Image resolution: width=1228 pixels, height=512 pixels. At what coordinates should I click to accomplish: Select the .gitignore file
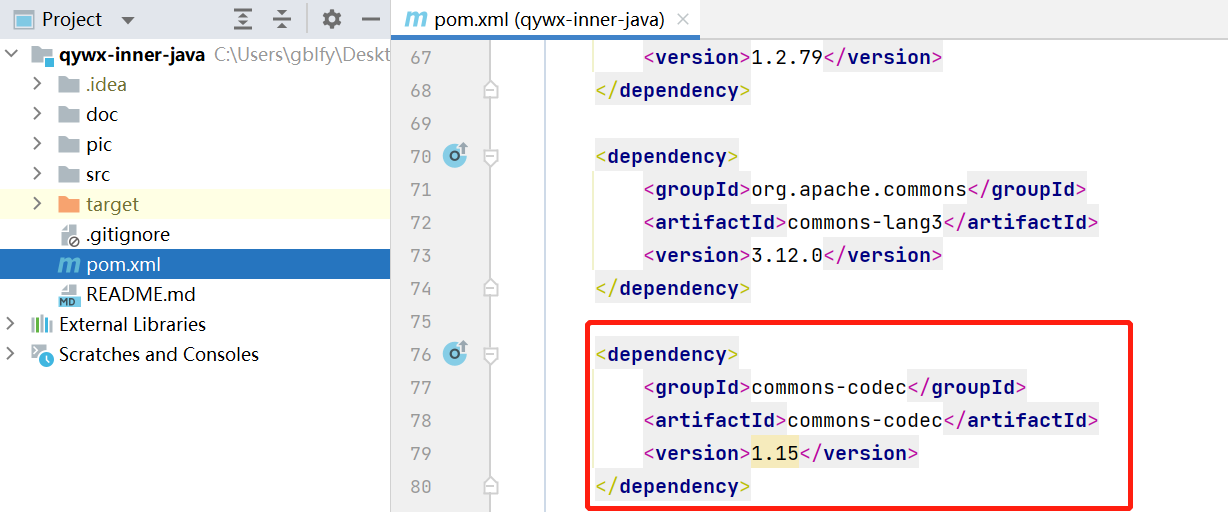195,234
